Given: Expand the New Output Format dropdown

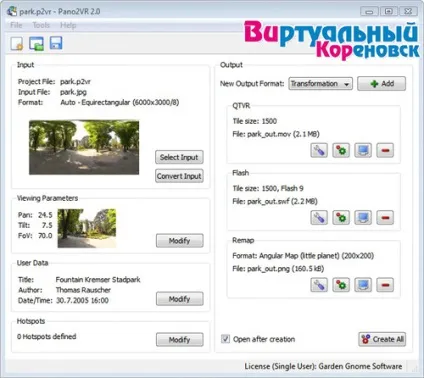Looking at the screenshot, I should [x=320, y=84].
